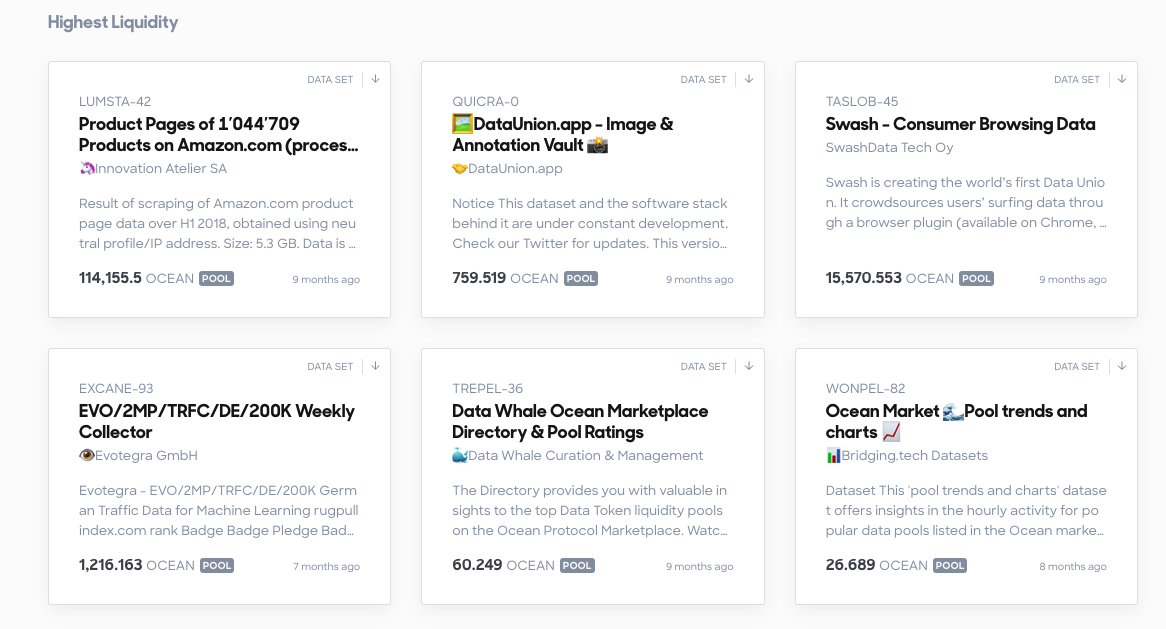Click the download arrow on the WONPEL-82 card

coord(1121,366)
